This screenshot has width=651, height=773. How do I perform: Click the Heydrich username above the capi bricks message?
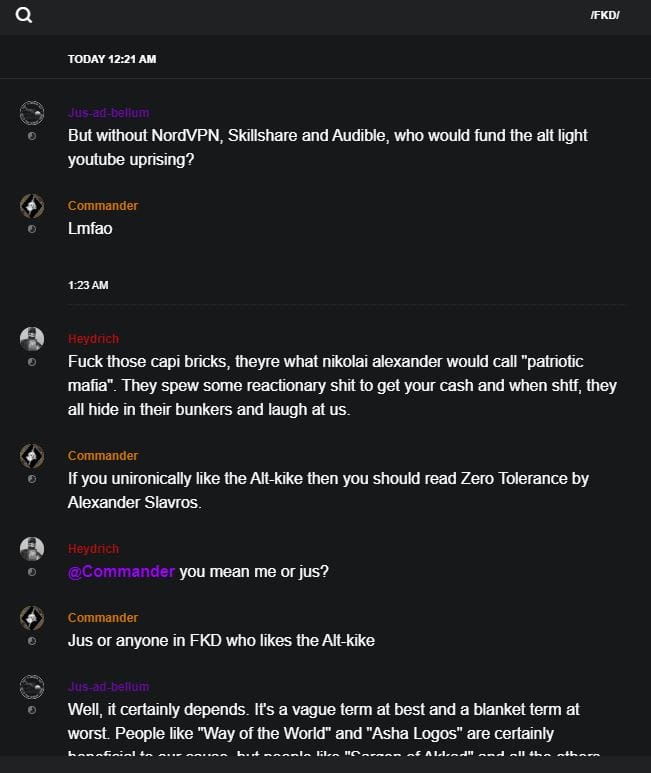tap(93, 339)
